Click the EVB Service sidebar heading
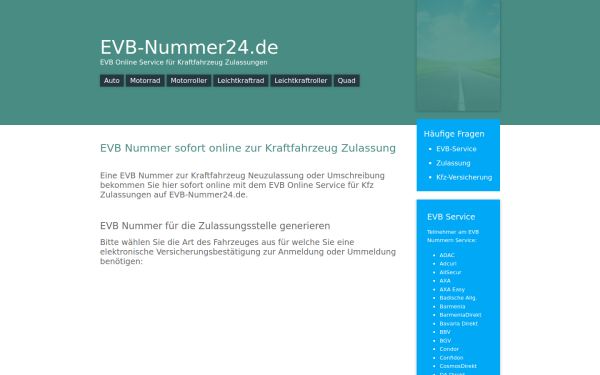The image size is (600, 375). pos(451,217)
